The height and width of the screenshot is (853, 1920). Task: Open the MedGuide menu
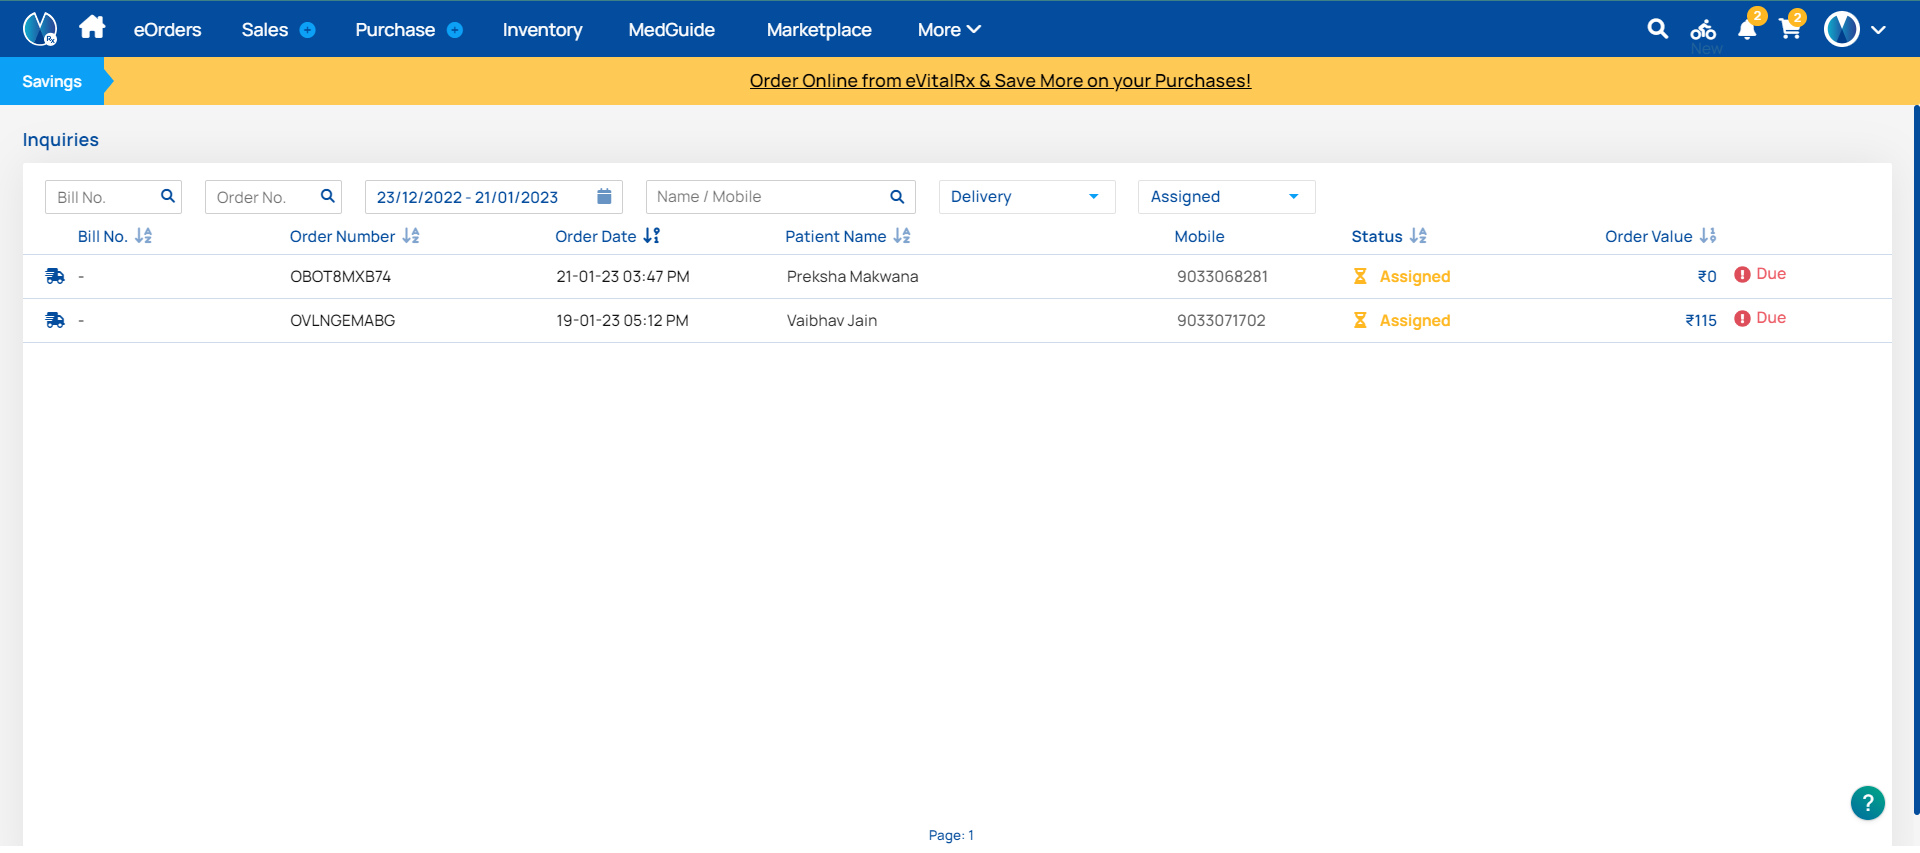(671, 30)
